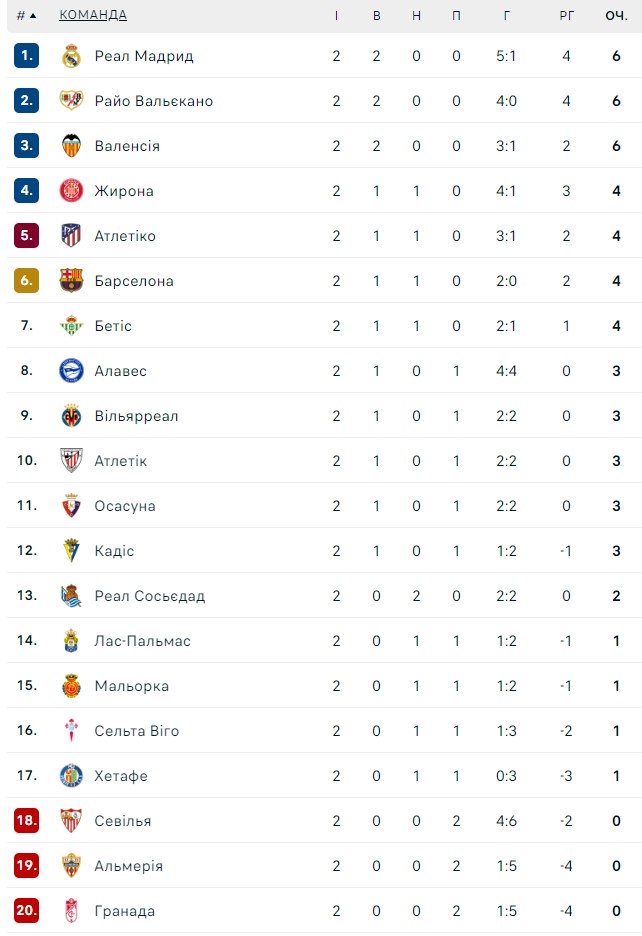Image resolution: width=642 pixels, height=936 pixels.
Task: Select the Girona club crest
Action: tap(71, 191)
